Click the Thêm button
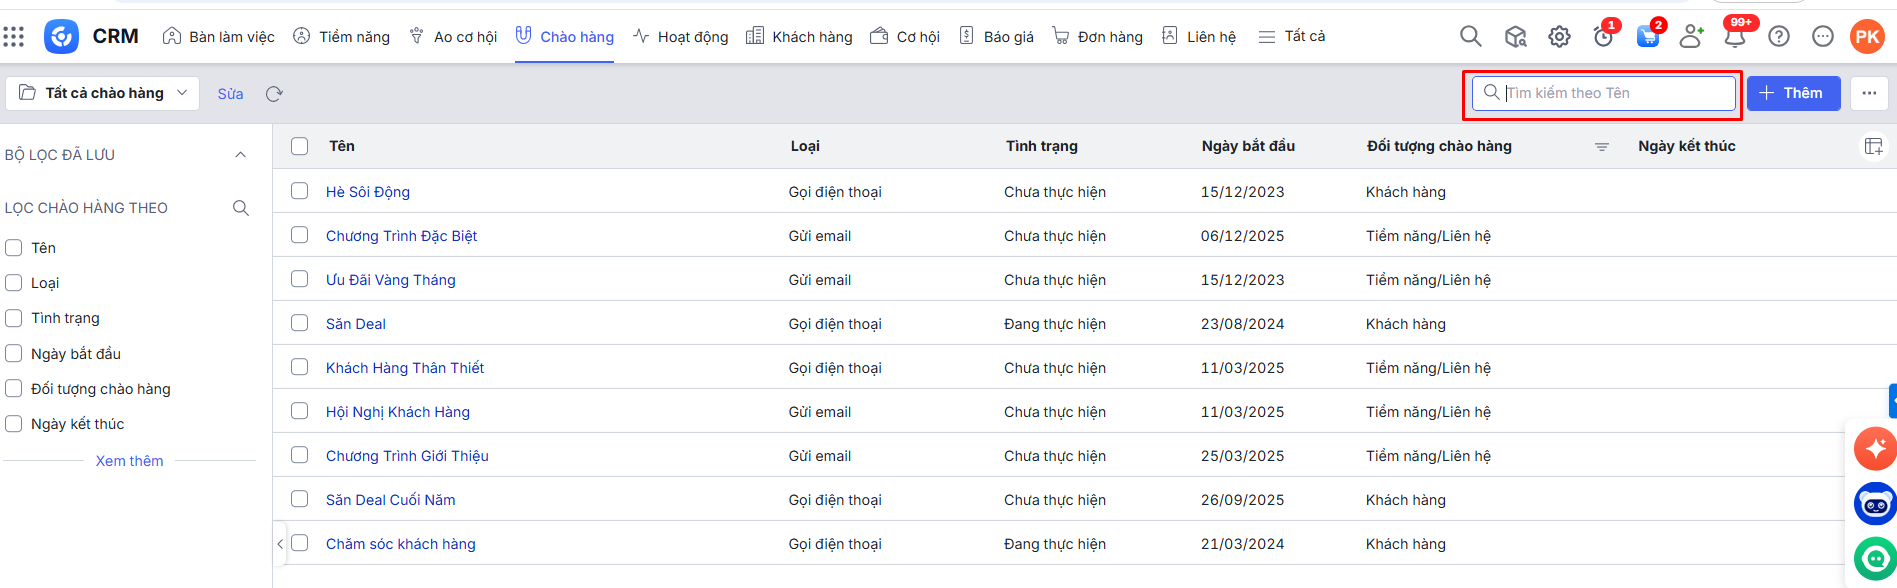The width and height of the screenshot is (1897, 588). tap(1793, 93)
